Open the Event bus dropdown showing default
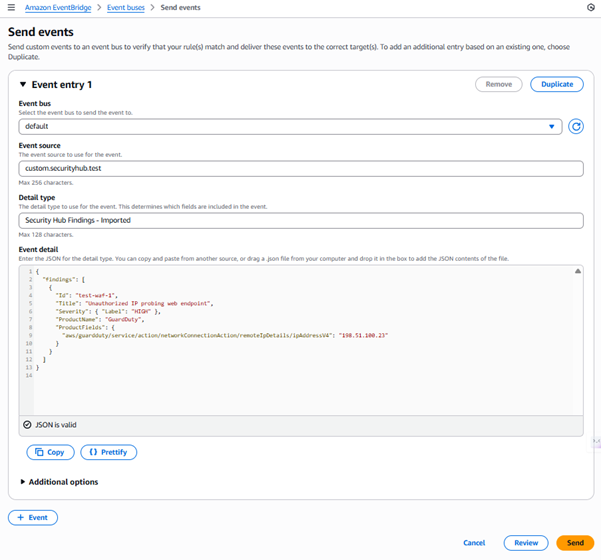Image resolution: width=601 pixels, height=560 pixels. point(290,126)
